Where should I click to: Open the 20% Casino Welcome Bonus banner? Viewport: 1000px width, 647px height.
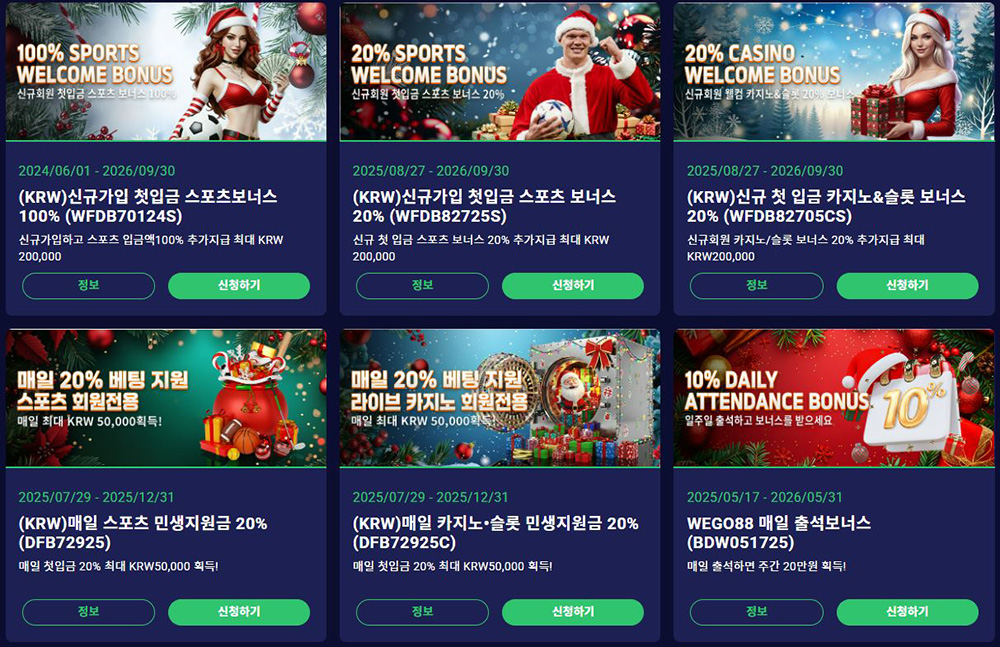pos(834,71)
